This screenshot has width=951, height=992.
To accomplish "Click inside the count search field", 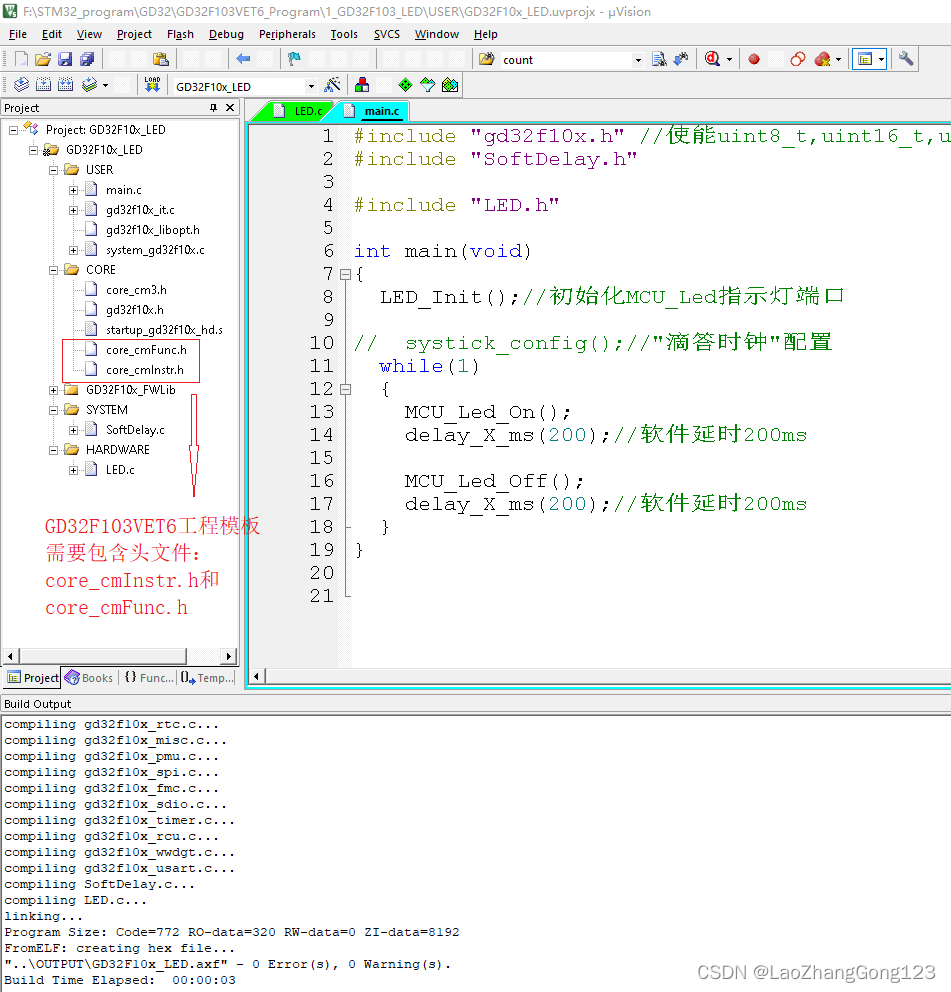I will (565, 60).
